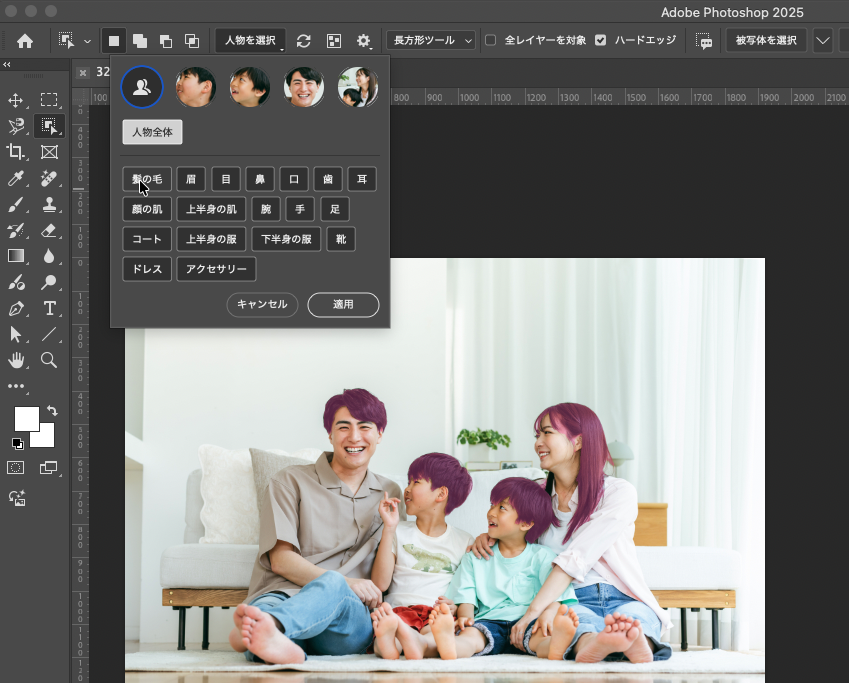Viewport: 849px width, 683px height.
Task: Click the 適用 button
Action: (343, 304)
